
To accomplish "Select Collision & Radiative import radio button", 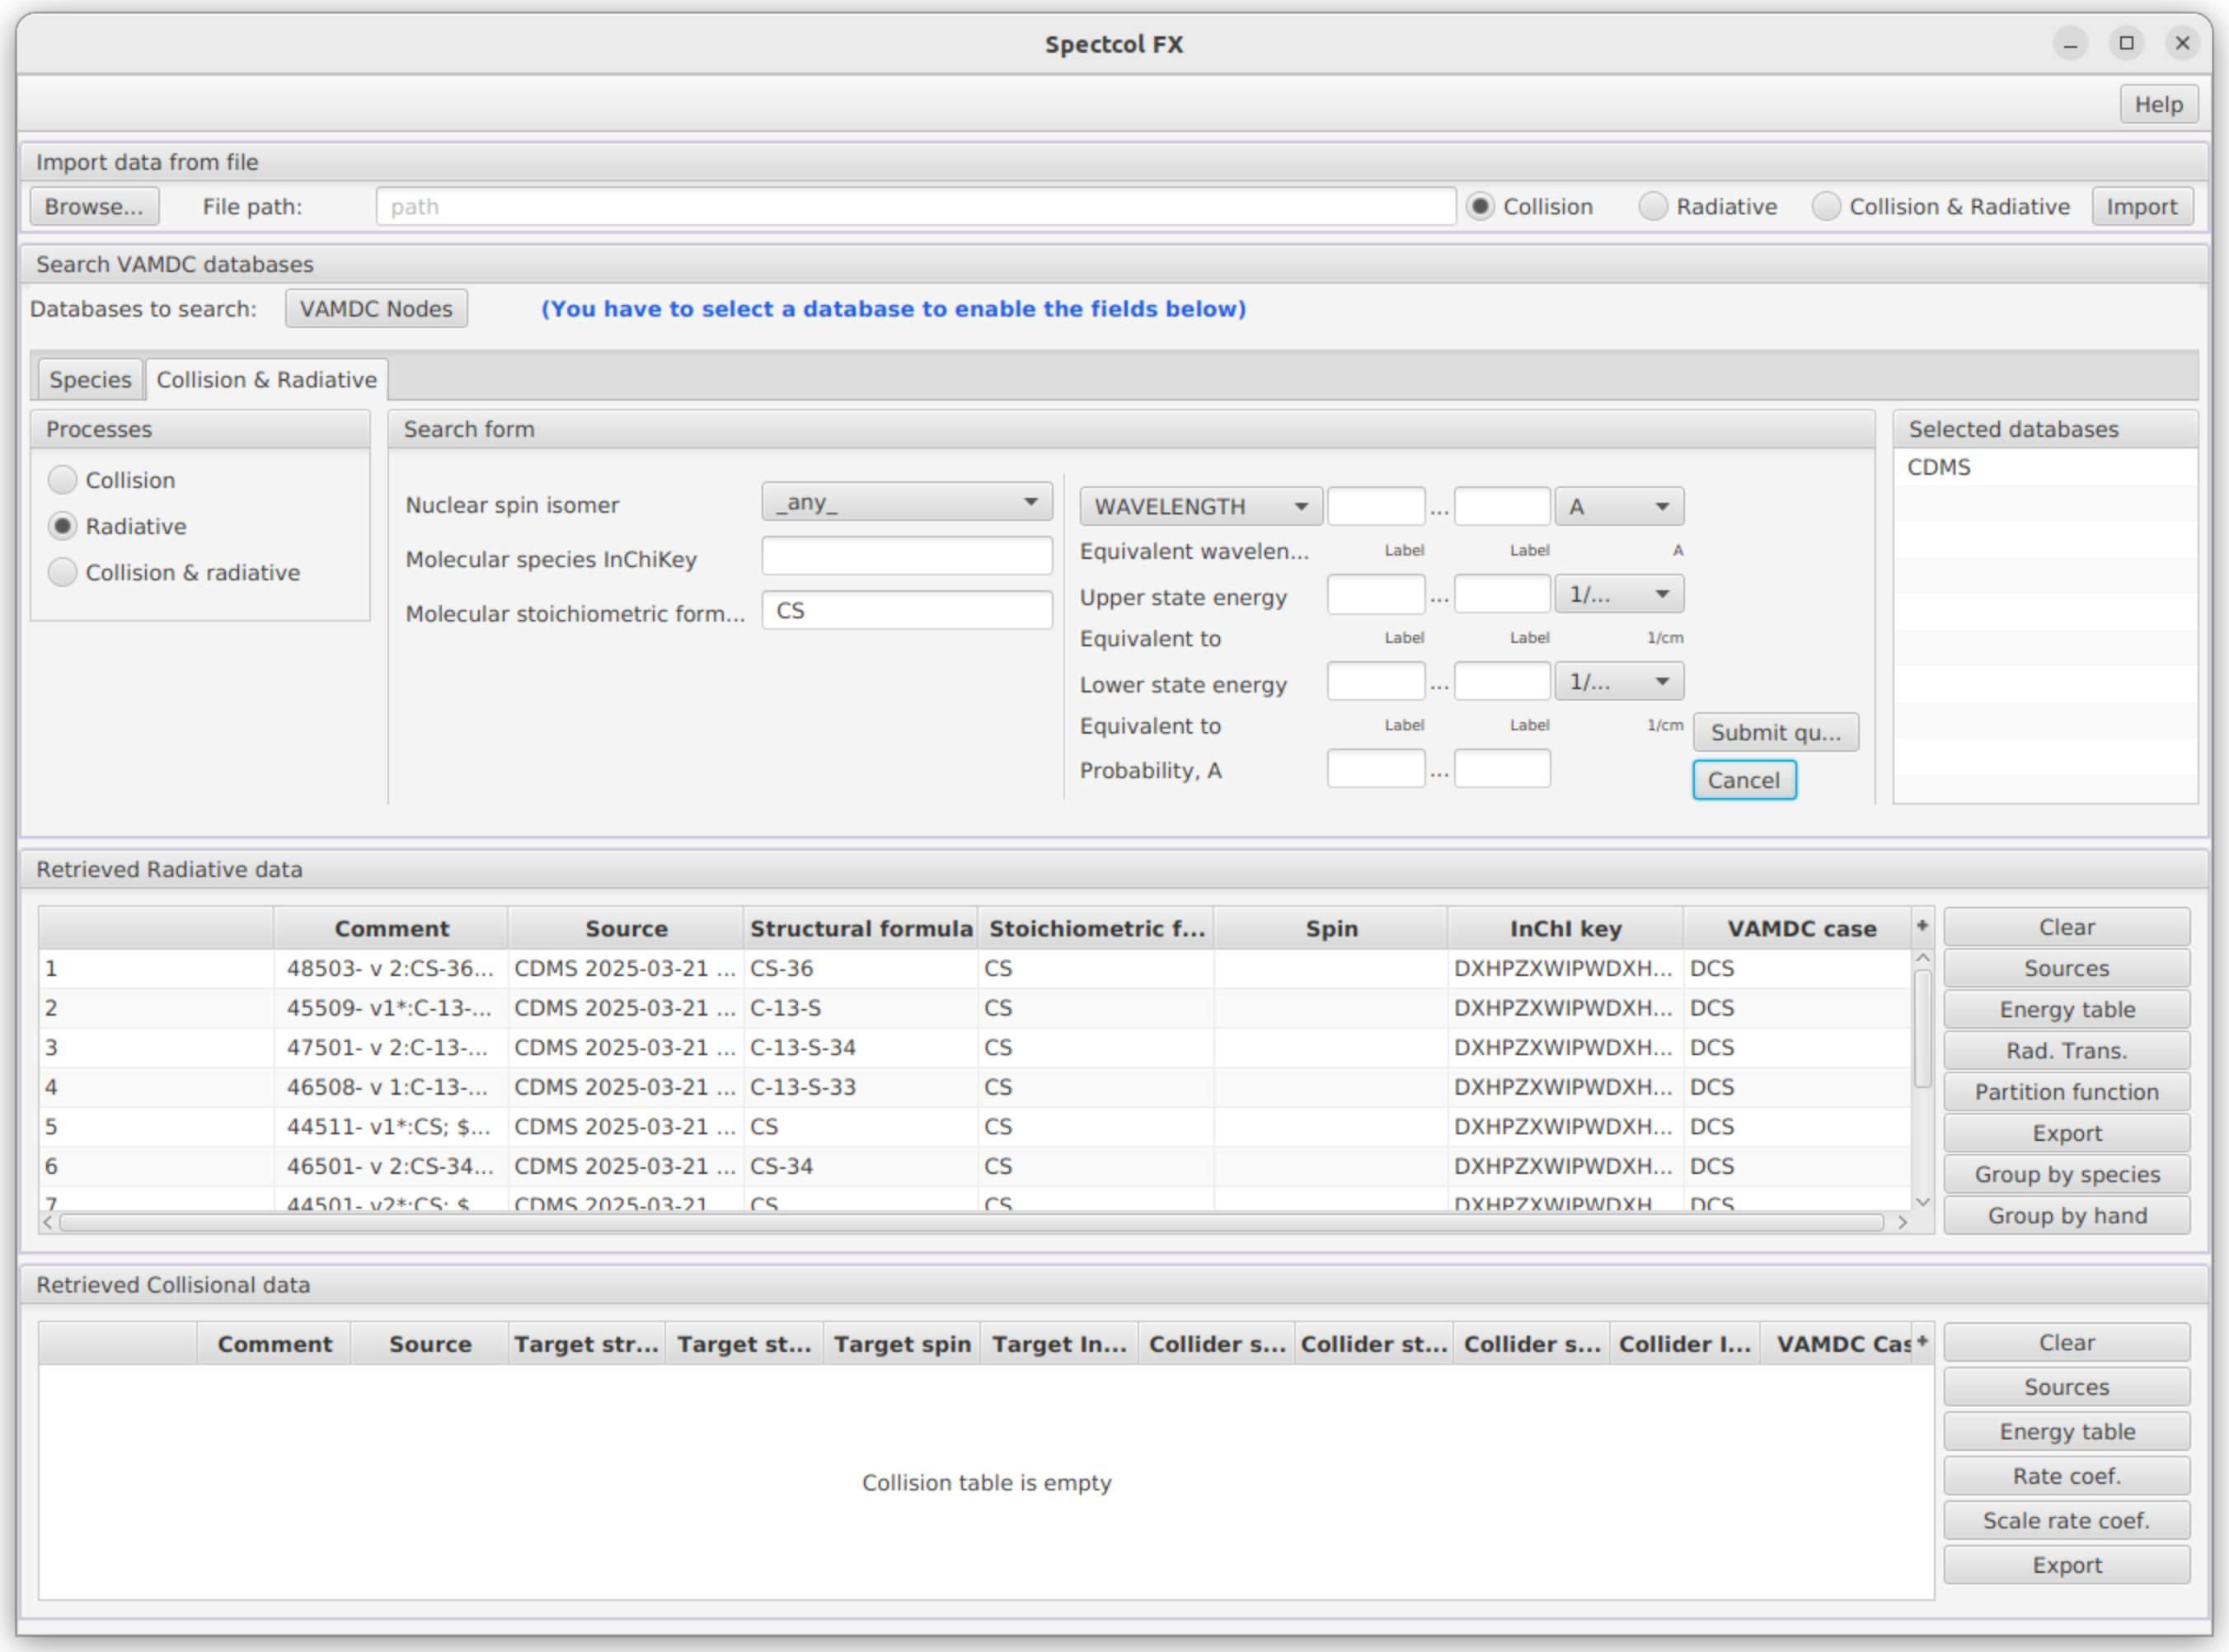I will 1826,207.
